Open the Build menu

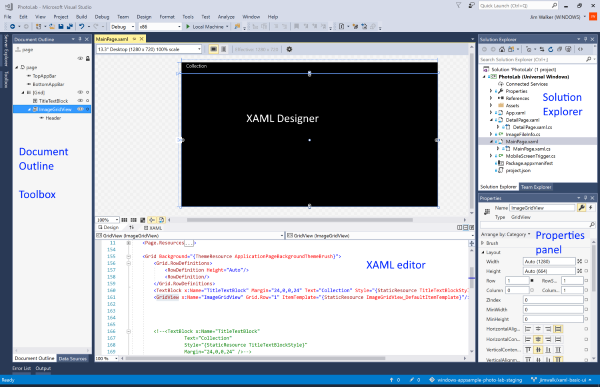coord(82,17)
